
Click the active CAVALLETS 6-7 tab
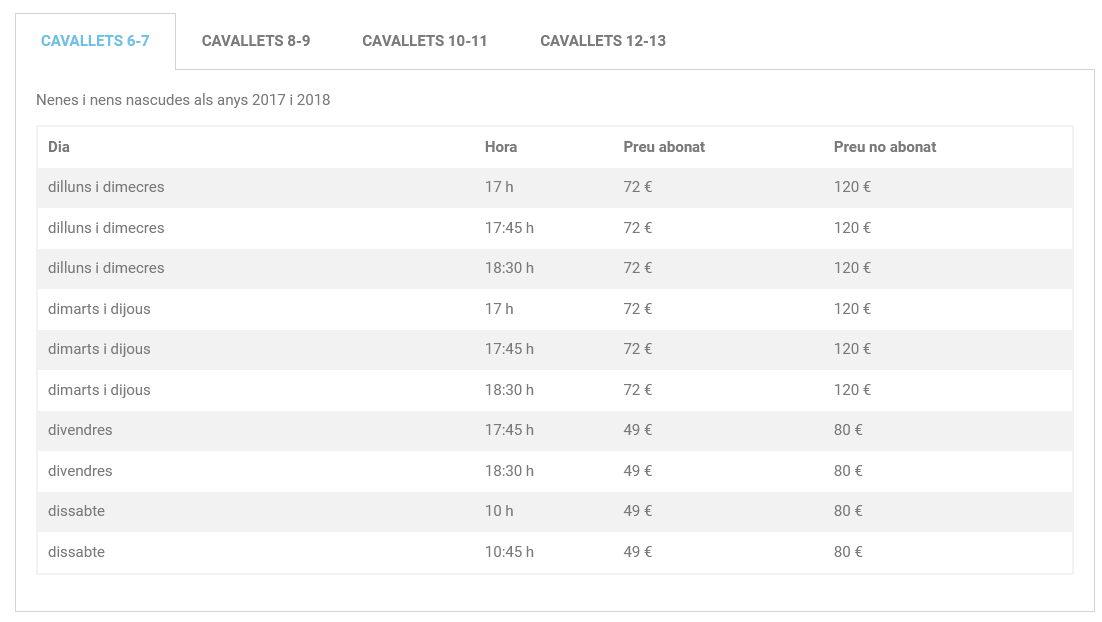click(95, 41)
